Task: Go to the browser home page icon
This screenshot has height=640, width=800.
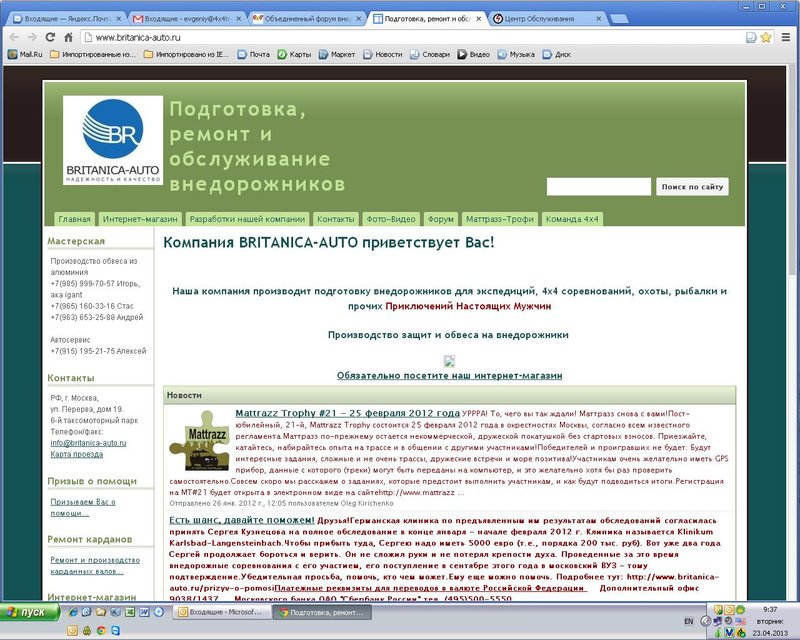Action: point(68,37)
